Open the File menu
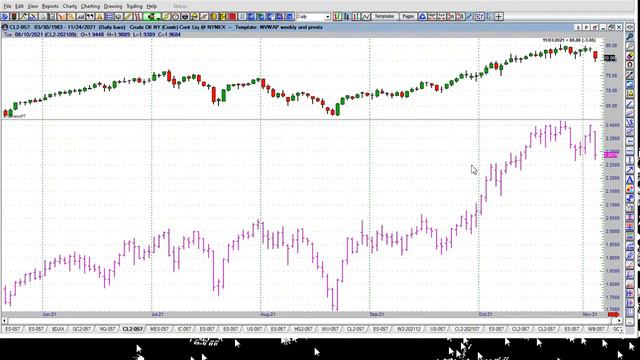This screenshot has height=360, width=640. tap(7, 7)
